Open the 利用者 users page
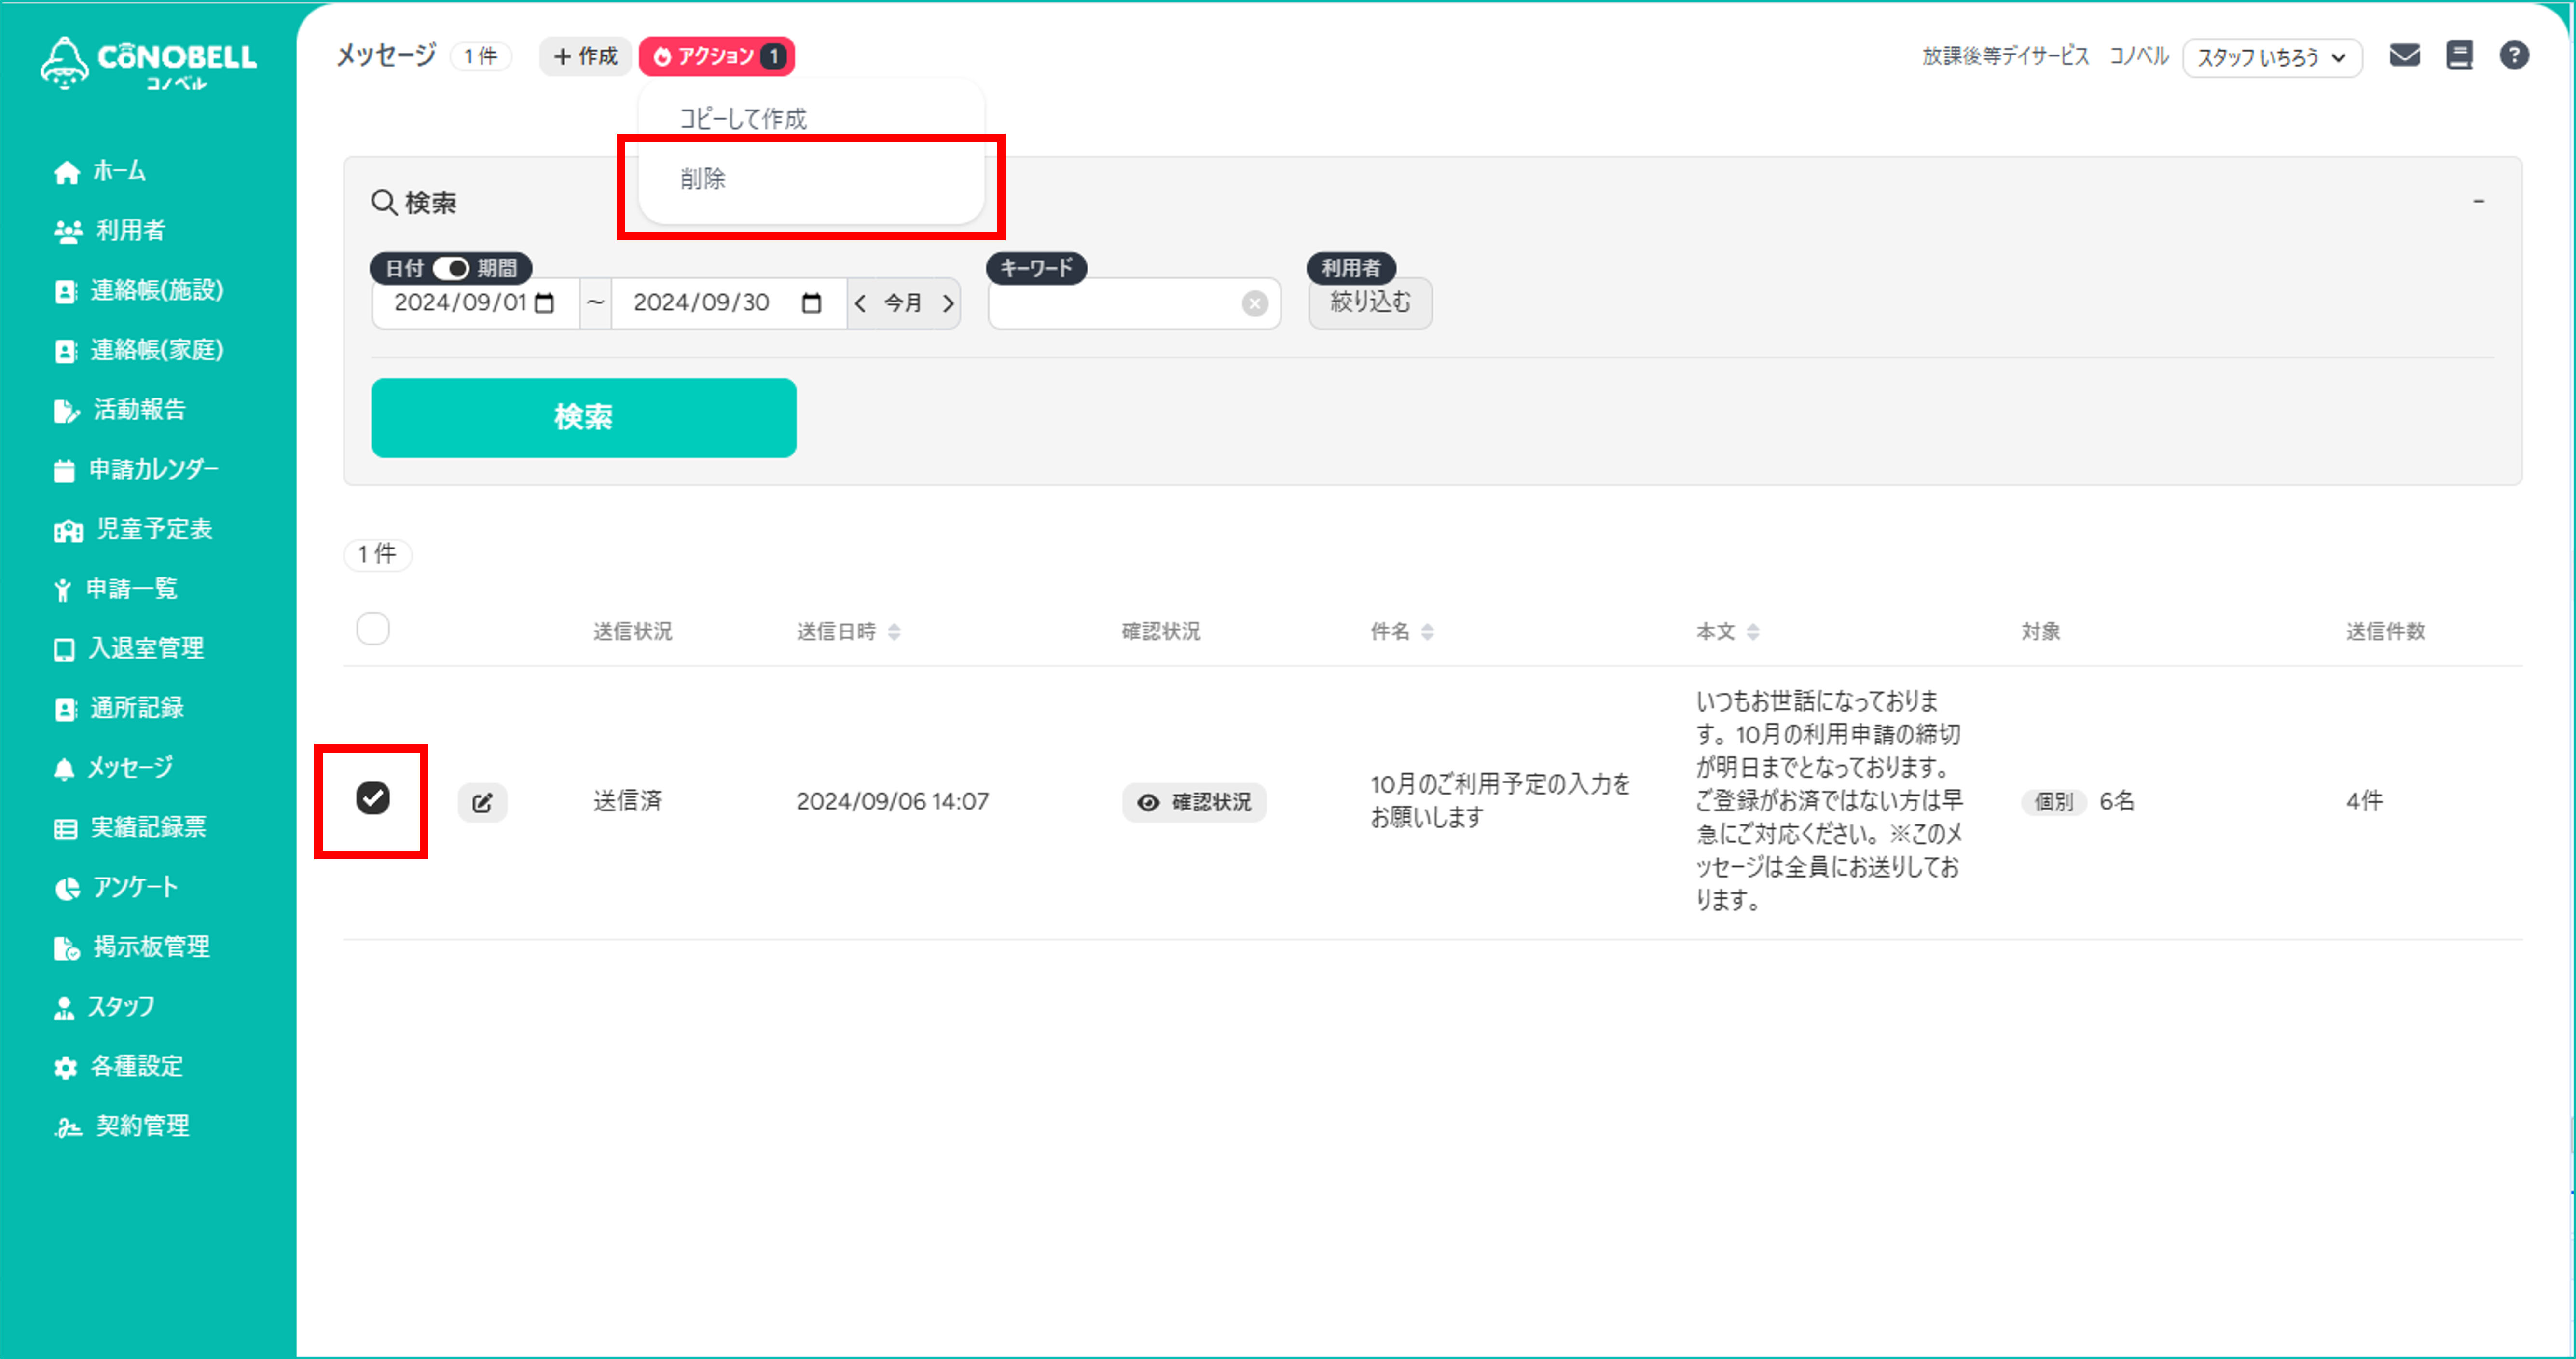Viewport: 2576px width, 1359px height. click(x=110, y=231)
